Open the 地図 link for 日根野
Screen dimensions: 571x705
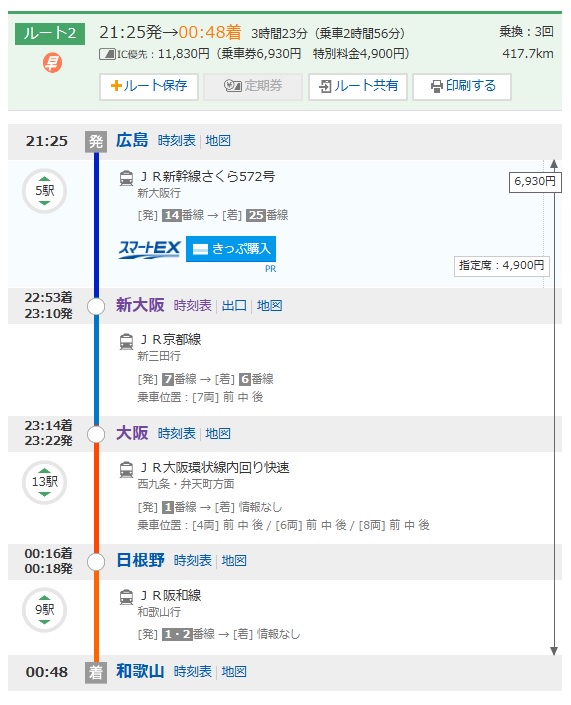234,561
